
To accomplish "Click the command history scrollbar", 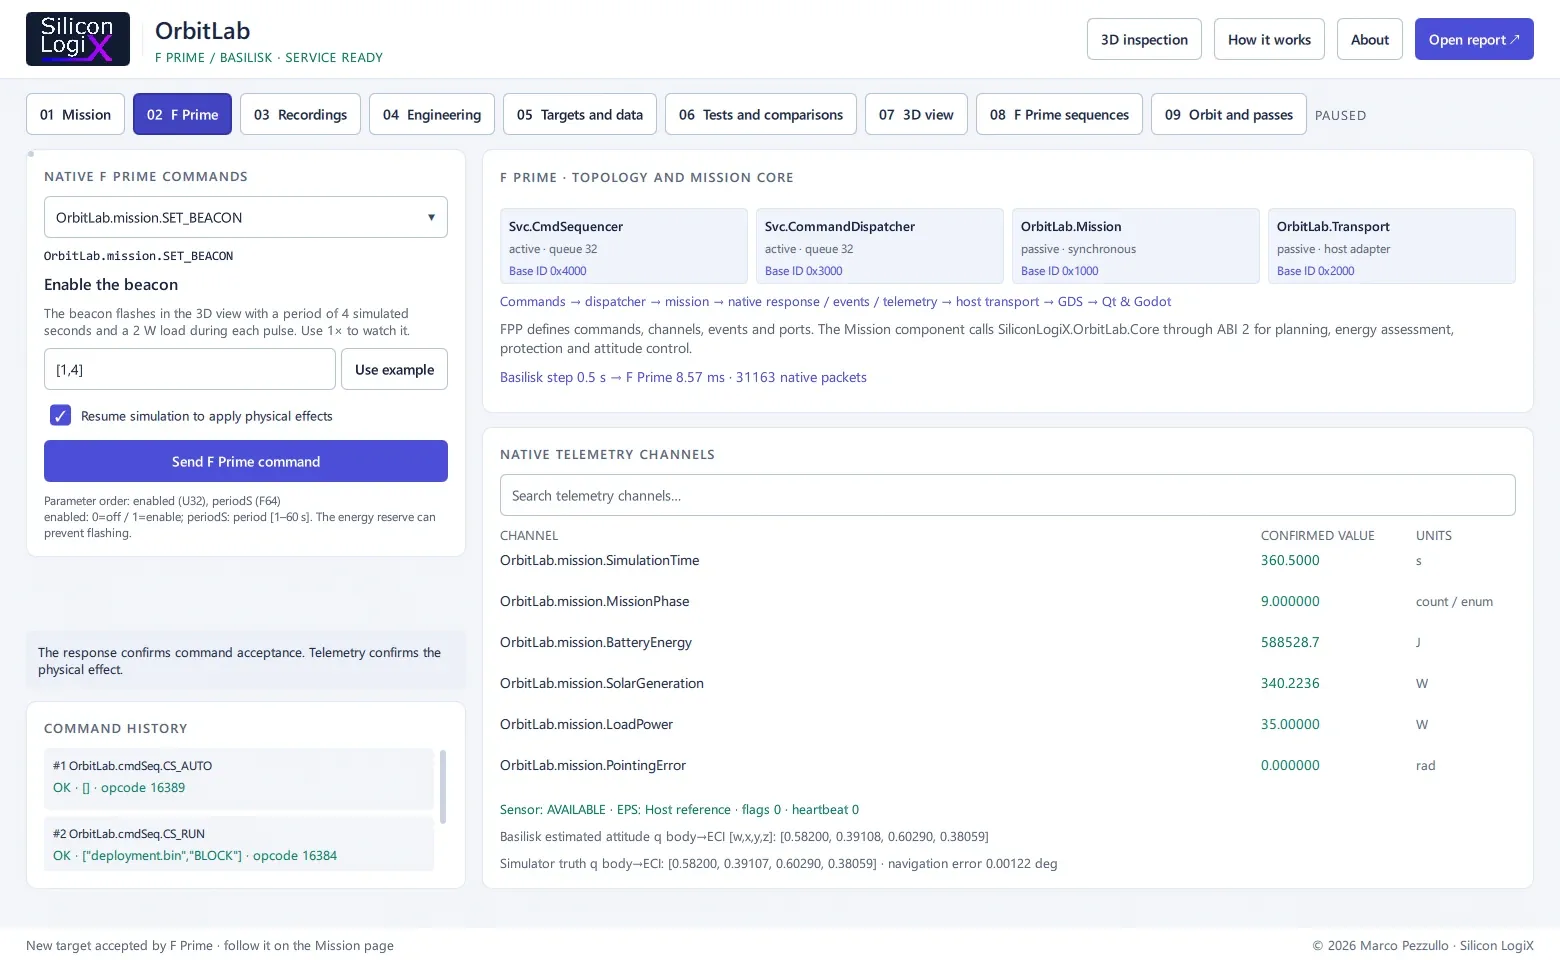I will tap(443, 787).
